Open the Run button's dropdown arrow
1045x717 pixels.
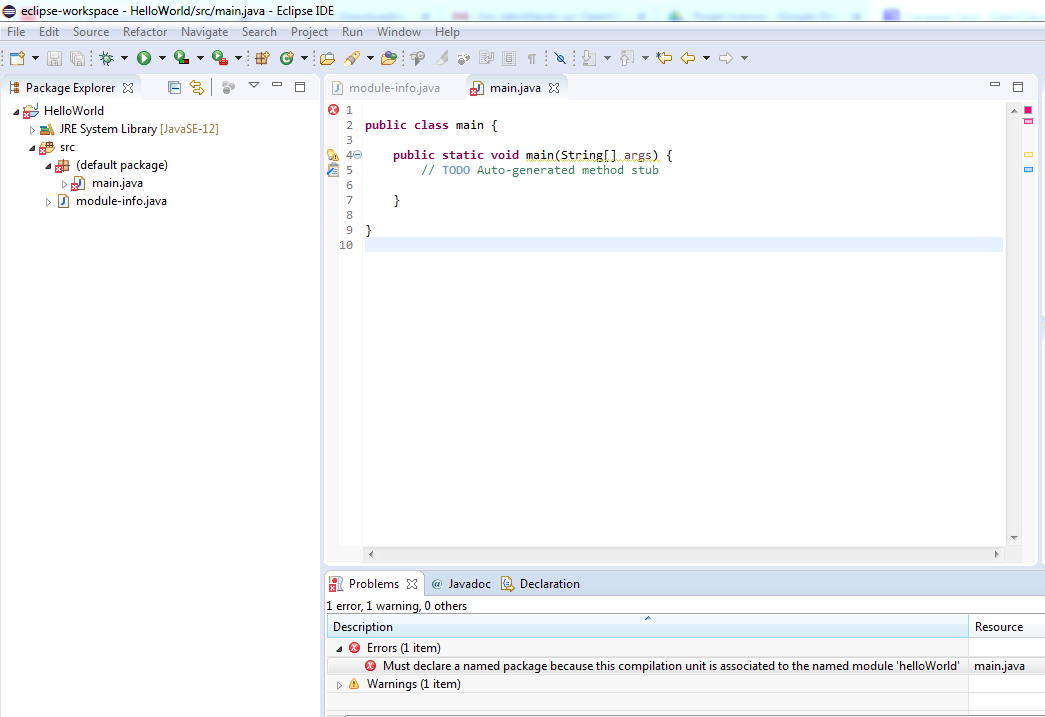point(162,59)
